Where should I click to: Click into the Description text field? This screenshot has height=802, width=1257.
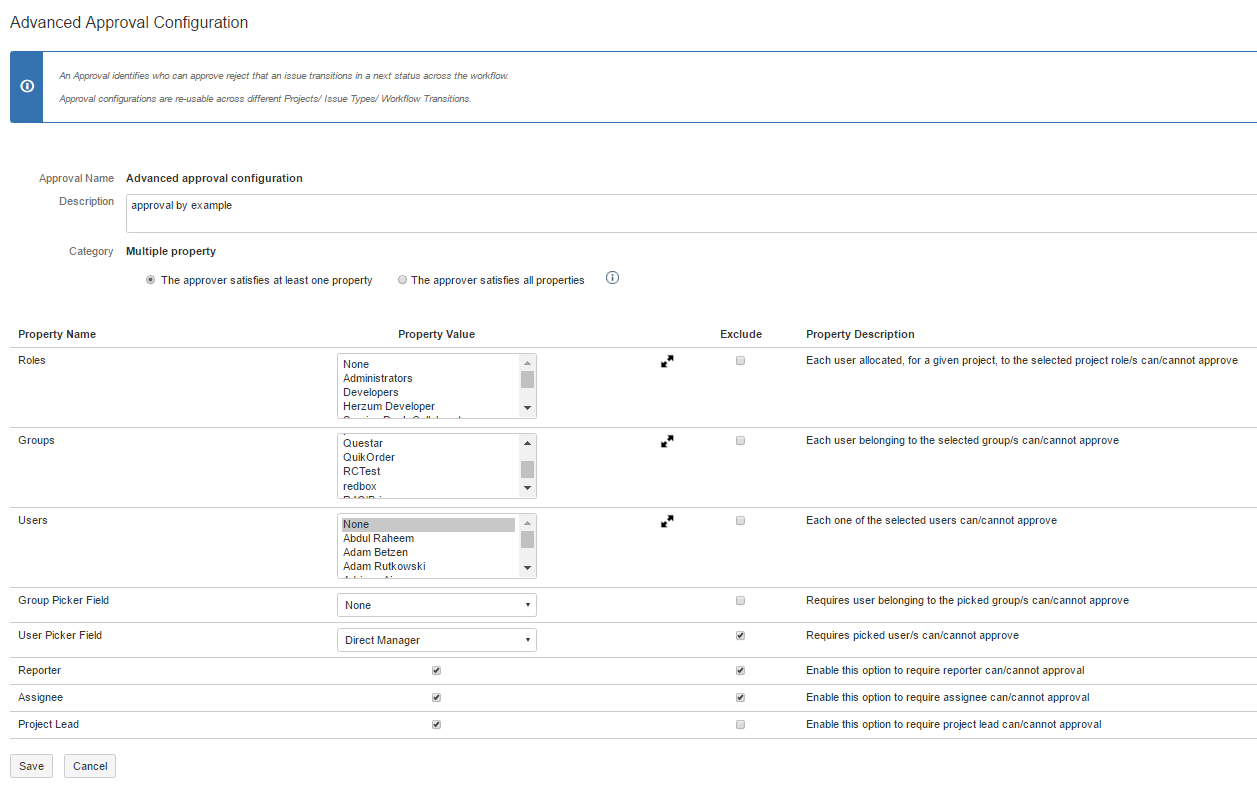690,213
